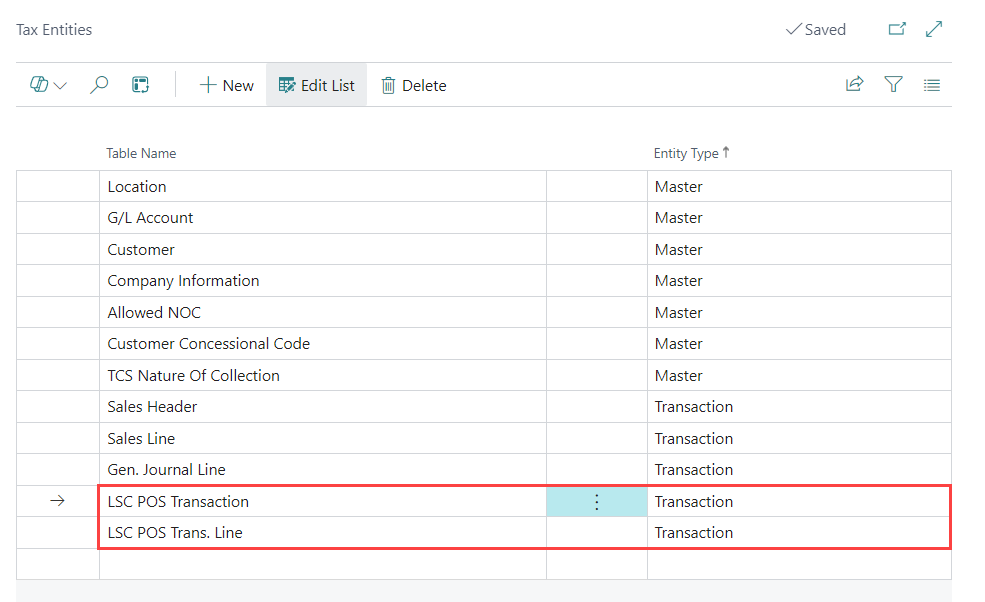Toggle Edit List mode
Viewport: 985px width, 602px height.
pos(317,85)
